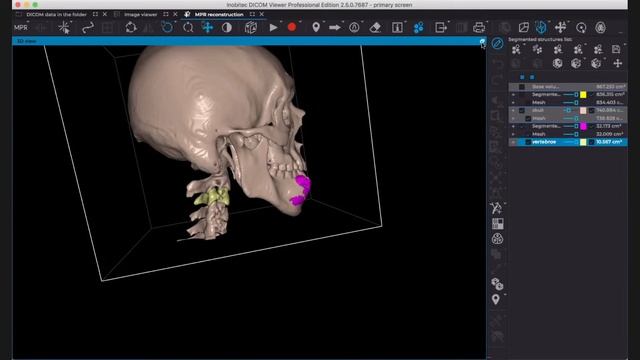Select the vertebrae row in structures list
Image resolution: width=640 pixels, height=360 pixels.
pyautogui.click(x=568, y=142)
